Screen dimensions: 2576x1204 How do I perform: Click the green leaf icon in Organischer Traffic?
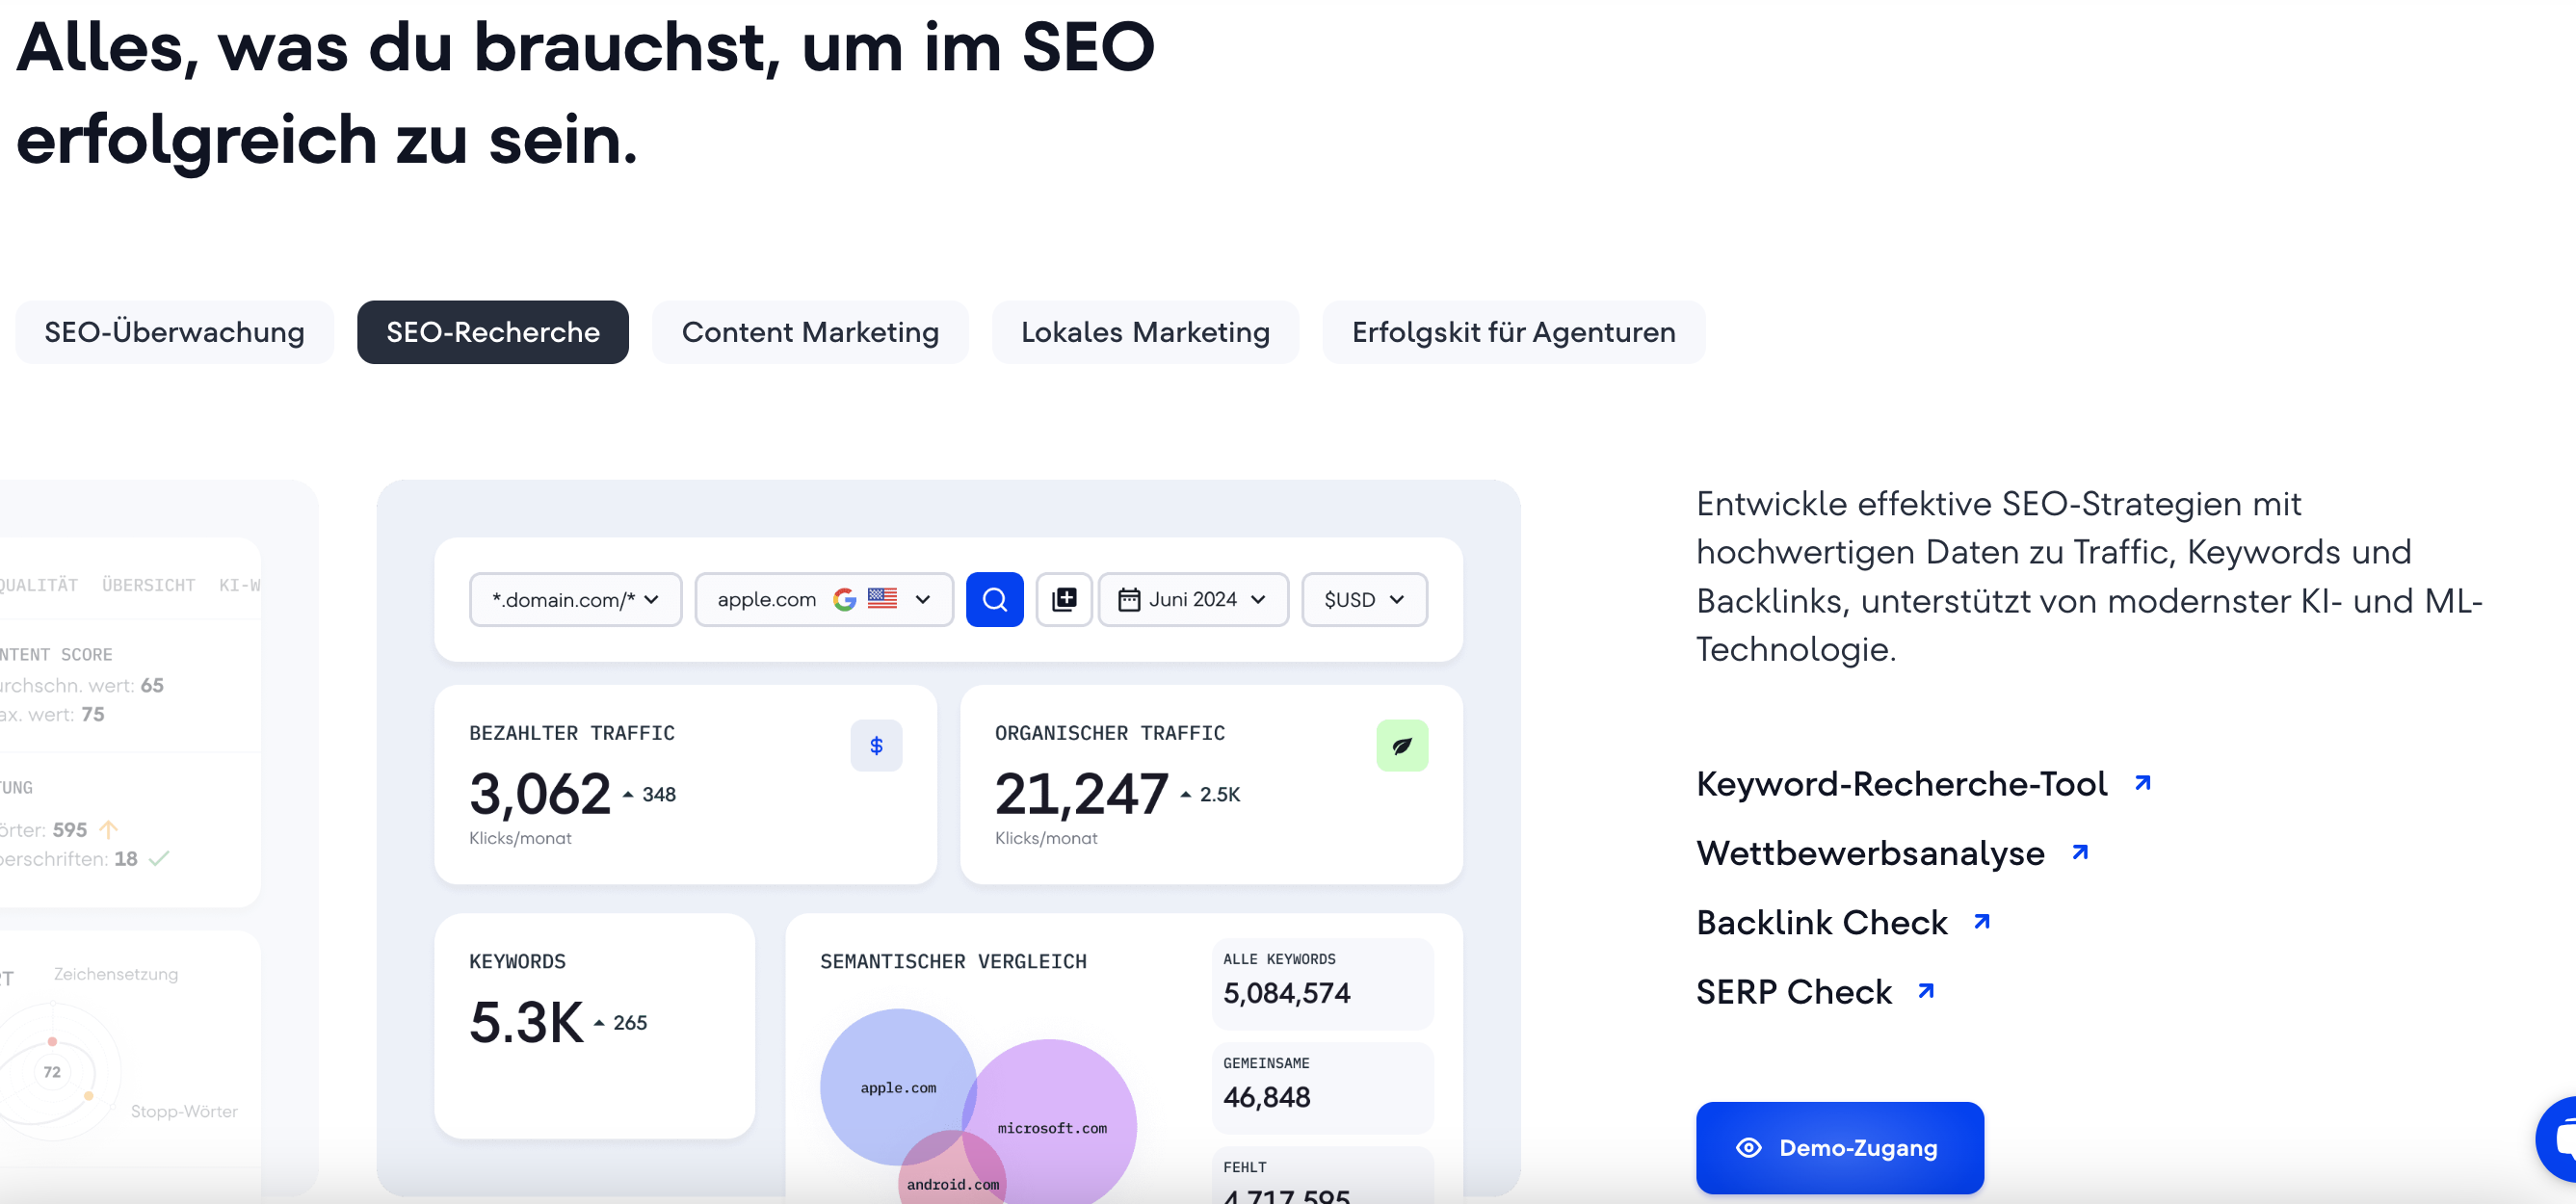(x=1402, y=745)
